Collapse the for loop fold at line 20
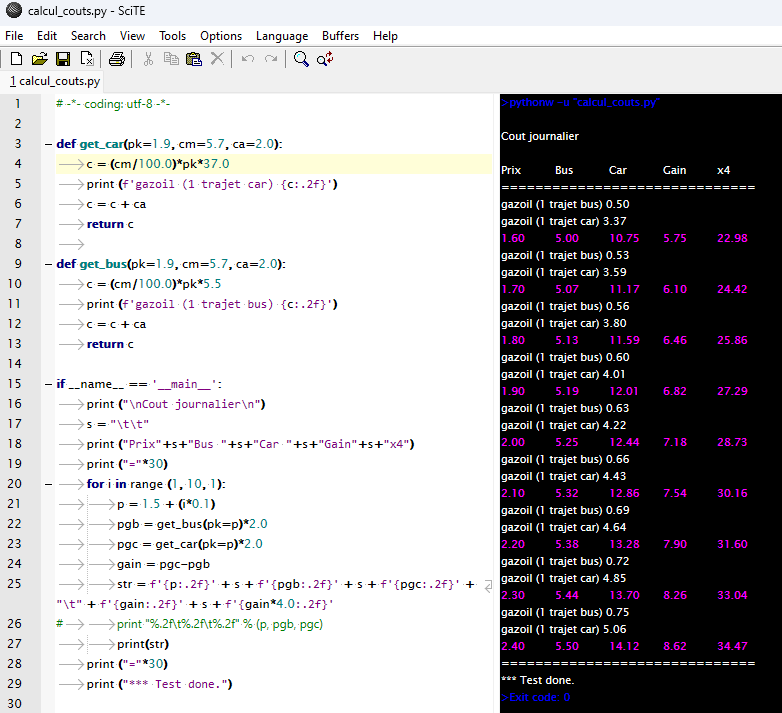The image size is (782, 713). pyautogui.click(x=48, y=484)
